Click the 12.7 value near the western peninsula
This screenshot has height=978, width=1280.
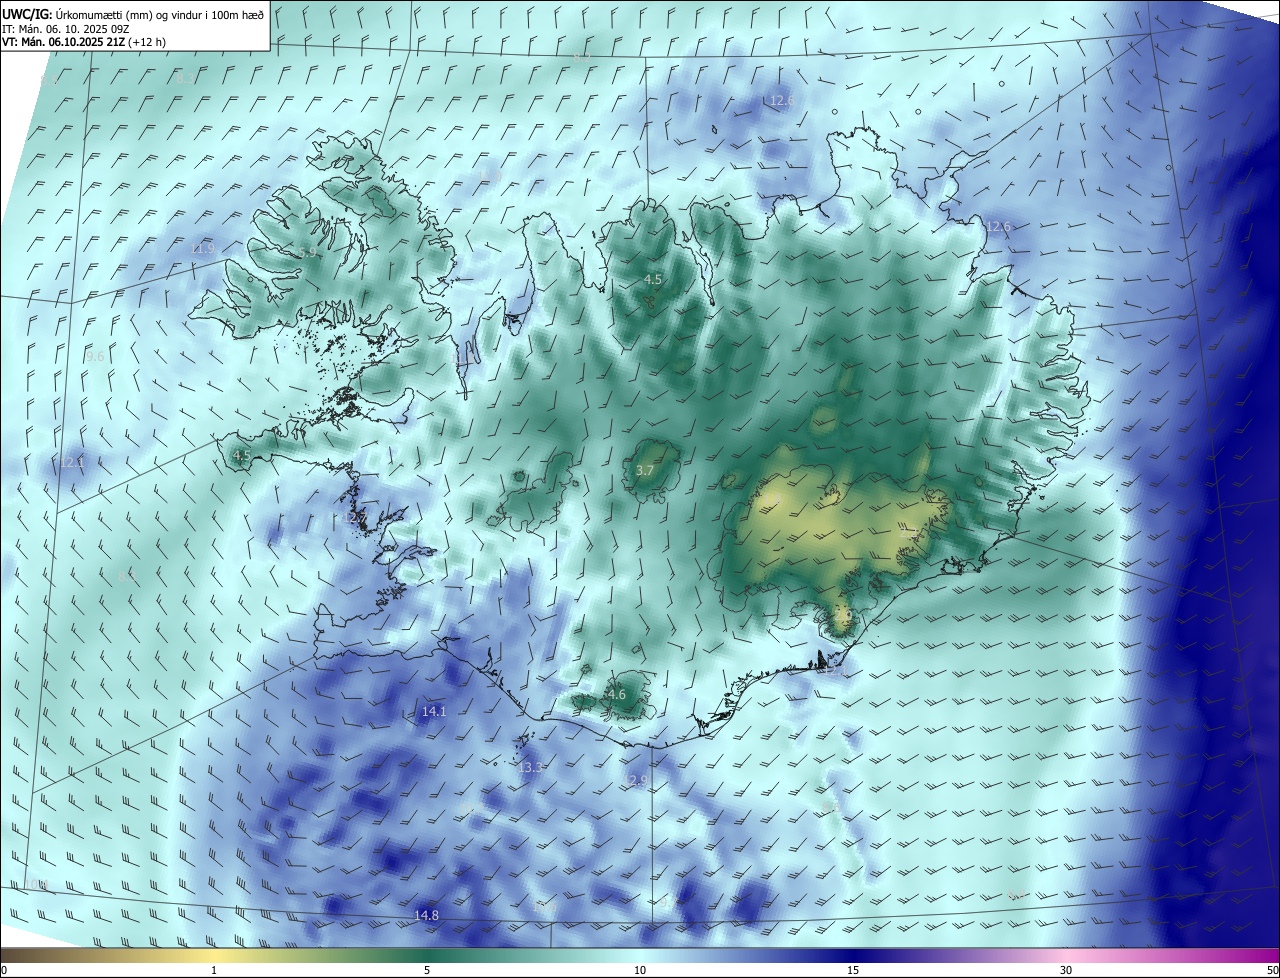click(x=354, y=518)
